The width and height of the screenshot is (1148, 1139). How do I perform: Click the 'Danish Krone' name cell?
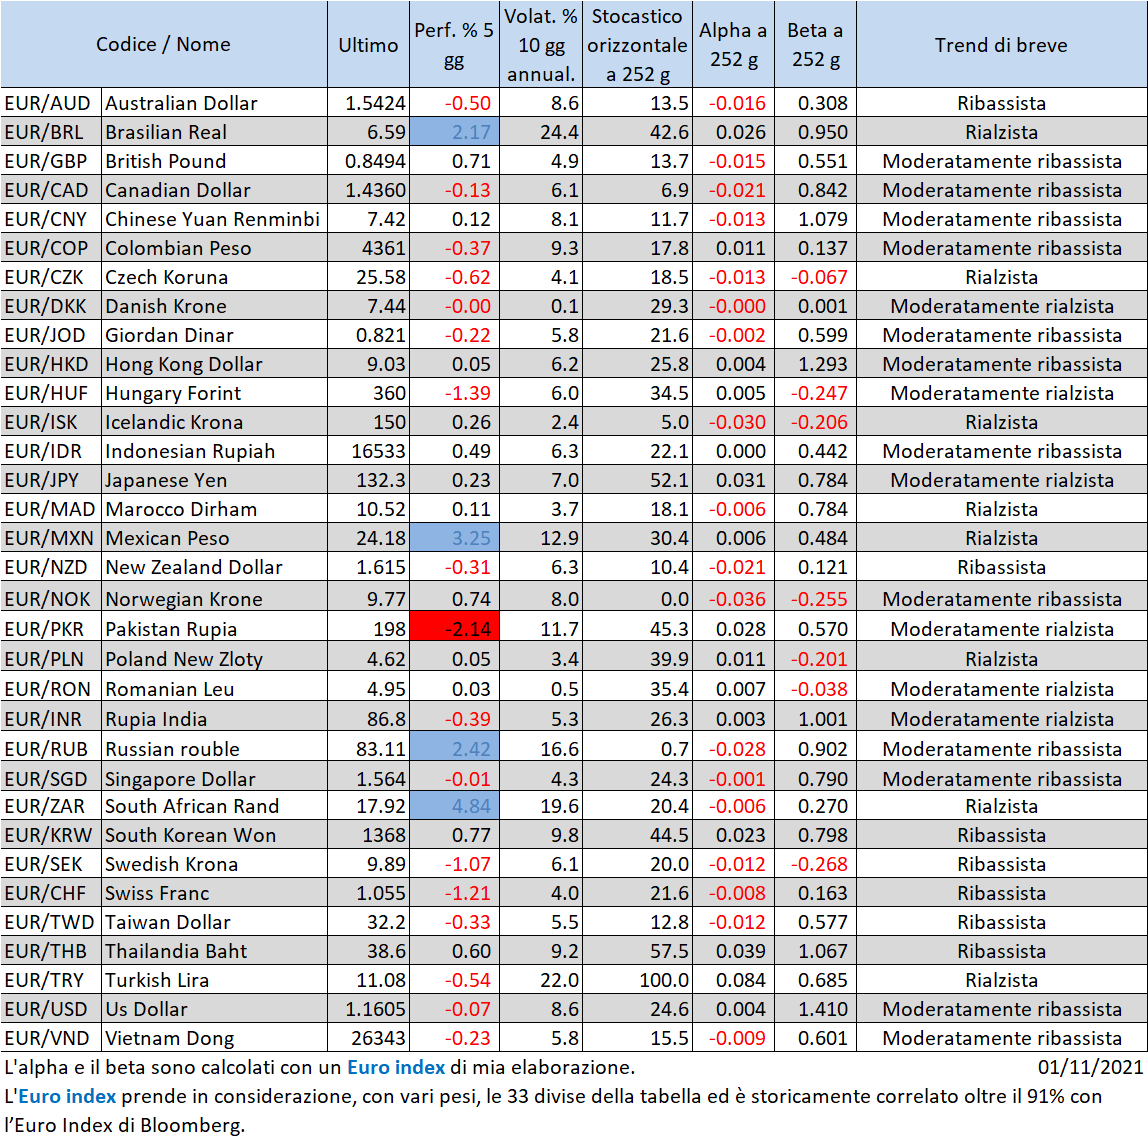pos(215,307)
